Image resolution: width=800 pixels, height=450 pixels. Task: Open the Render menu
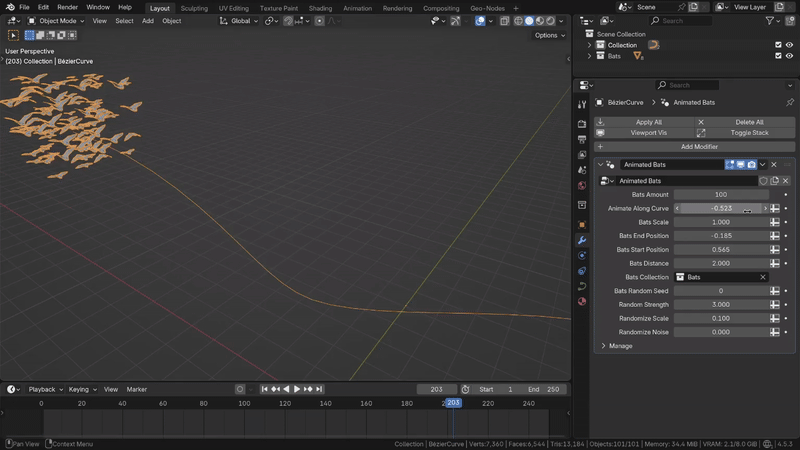click(x=67, y=7)
